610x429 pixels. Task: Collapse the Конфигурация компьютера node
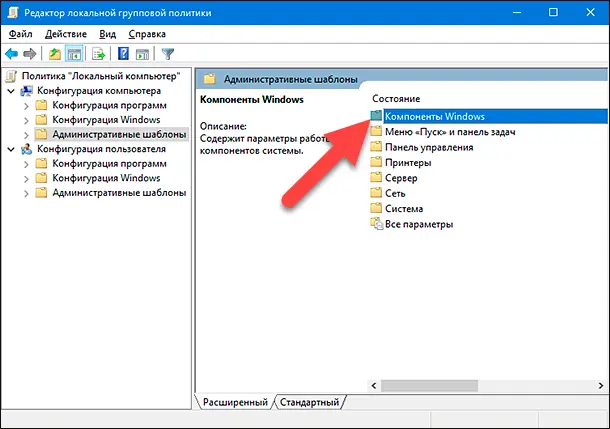point(9,91)
